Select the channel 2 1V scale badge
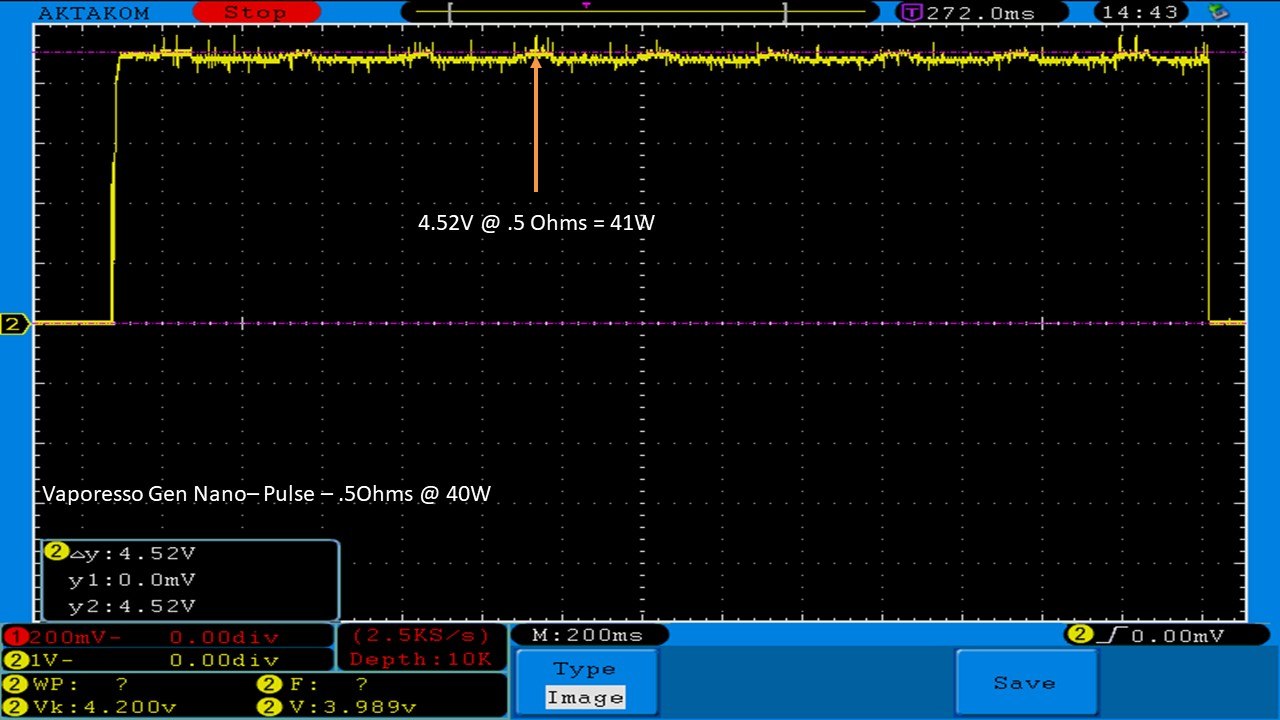This screenshot has height=720, width=1280. point(15,660)
